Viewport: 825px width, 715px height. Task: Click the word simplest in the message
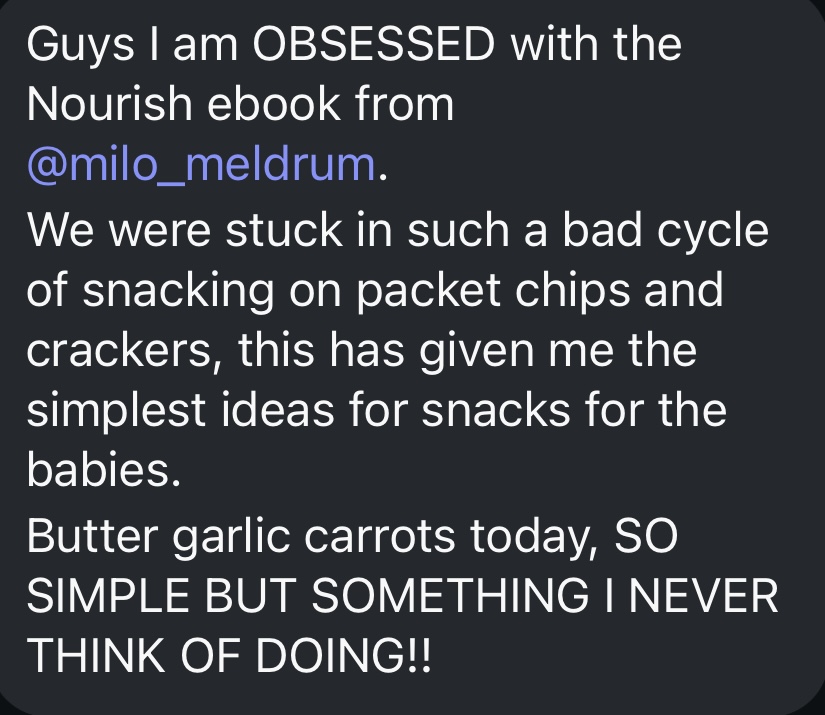[116, 410]
